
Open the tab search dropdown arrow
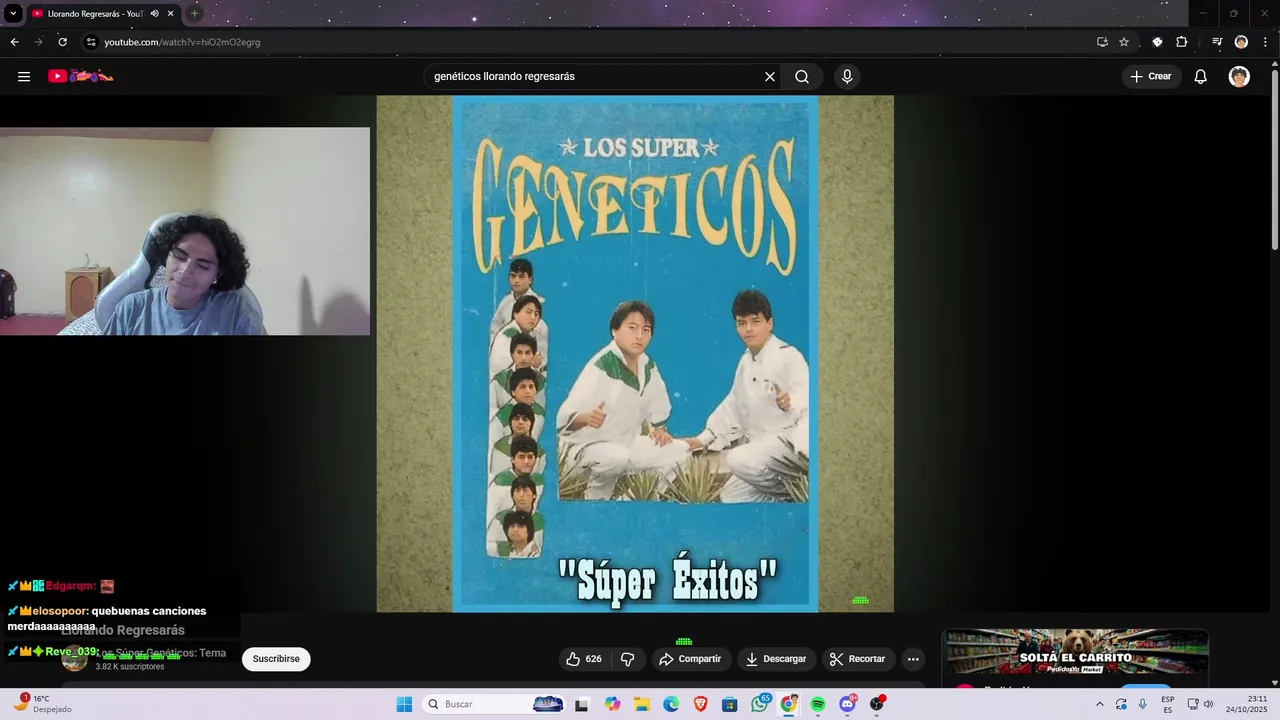(x=13, y=14)
